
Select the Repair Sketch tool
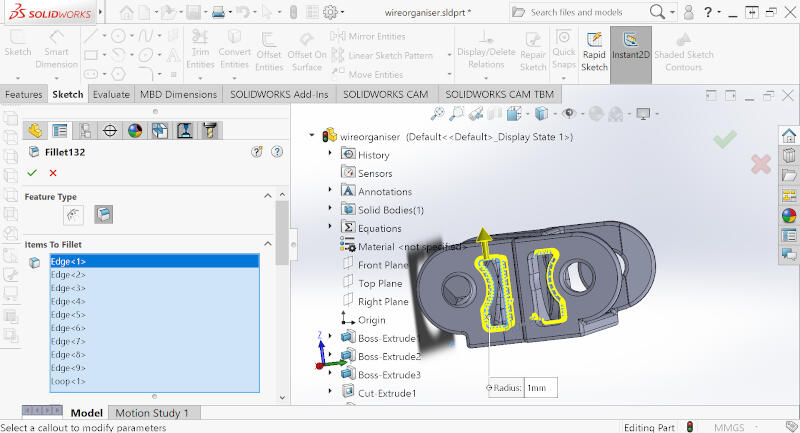click(533, 53)
